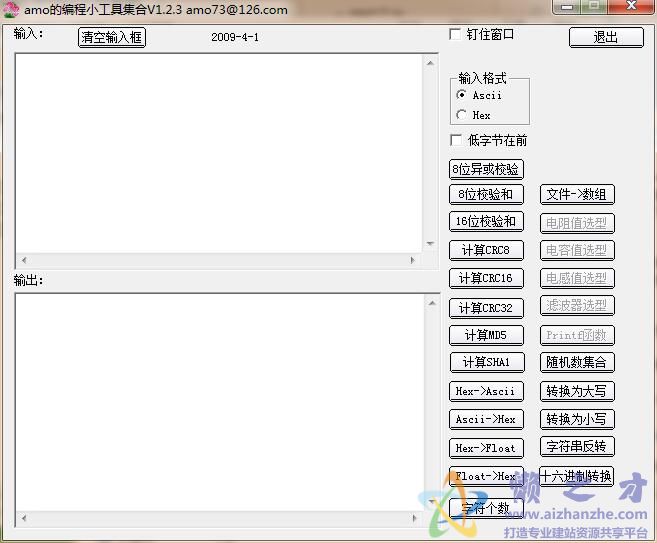This screenshot has height=543, width=657.
Task: Click the 计算SHA1 button
Action: tap(487, 362)
